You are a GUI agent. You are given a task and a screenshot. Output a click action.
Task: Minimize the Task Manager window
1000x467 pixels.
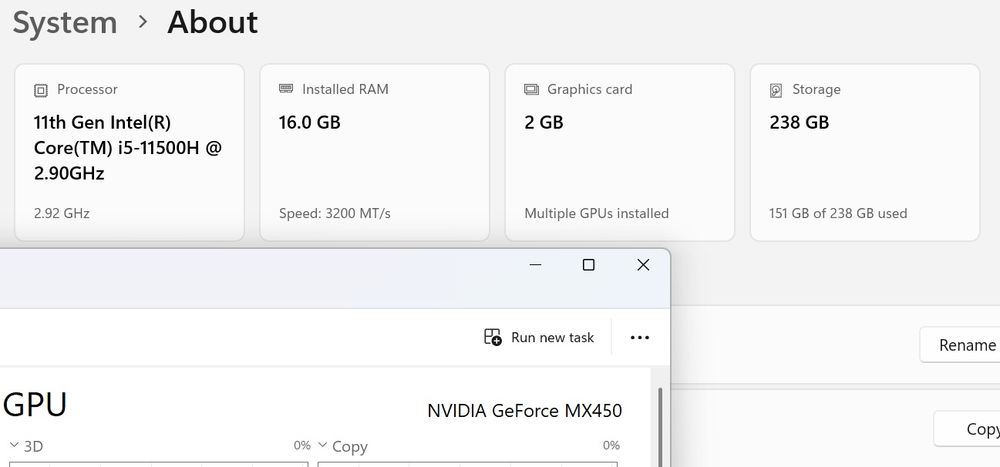pos(535,265)
